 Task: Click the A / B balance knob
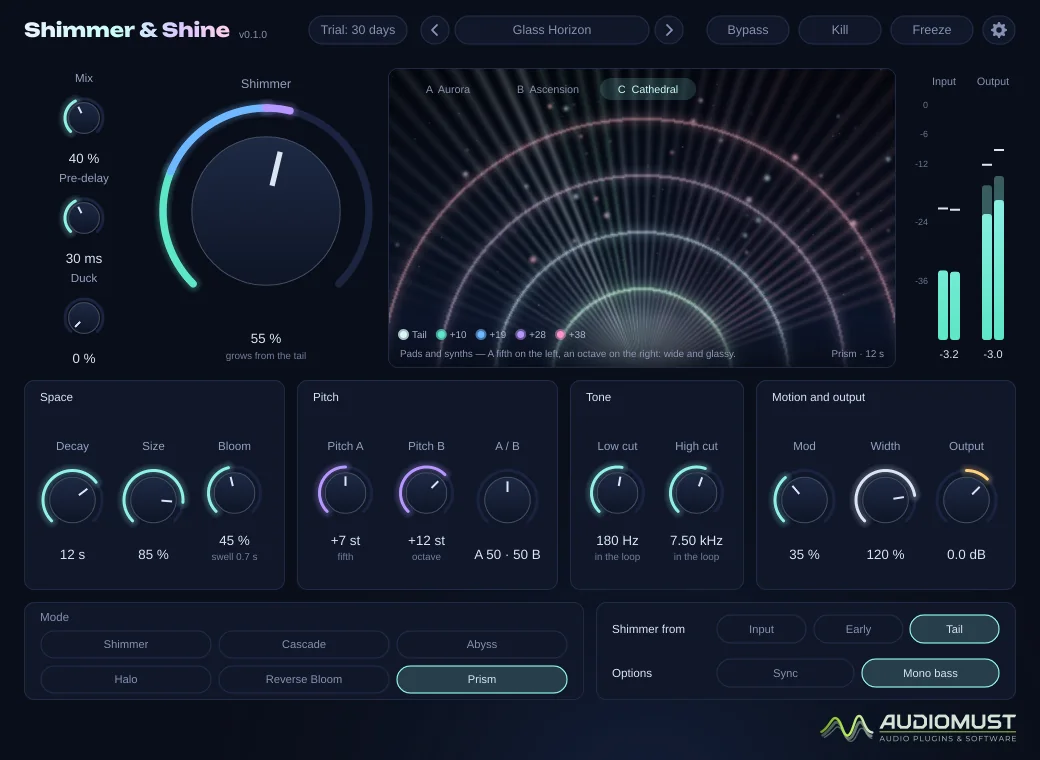pyautogui.click(x=507, y=499)
